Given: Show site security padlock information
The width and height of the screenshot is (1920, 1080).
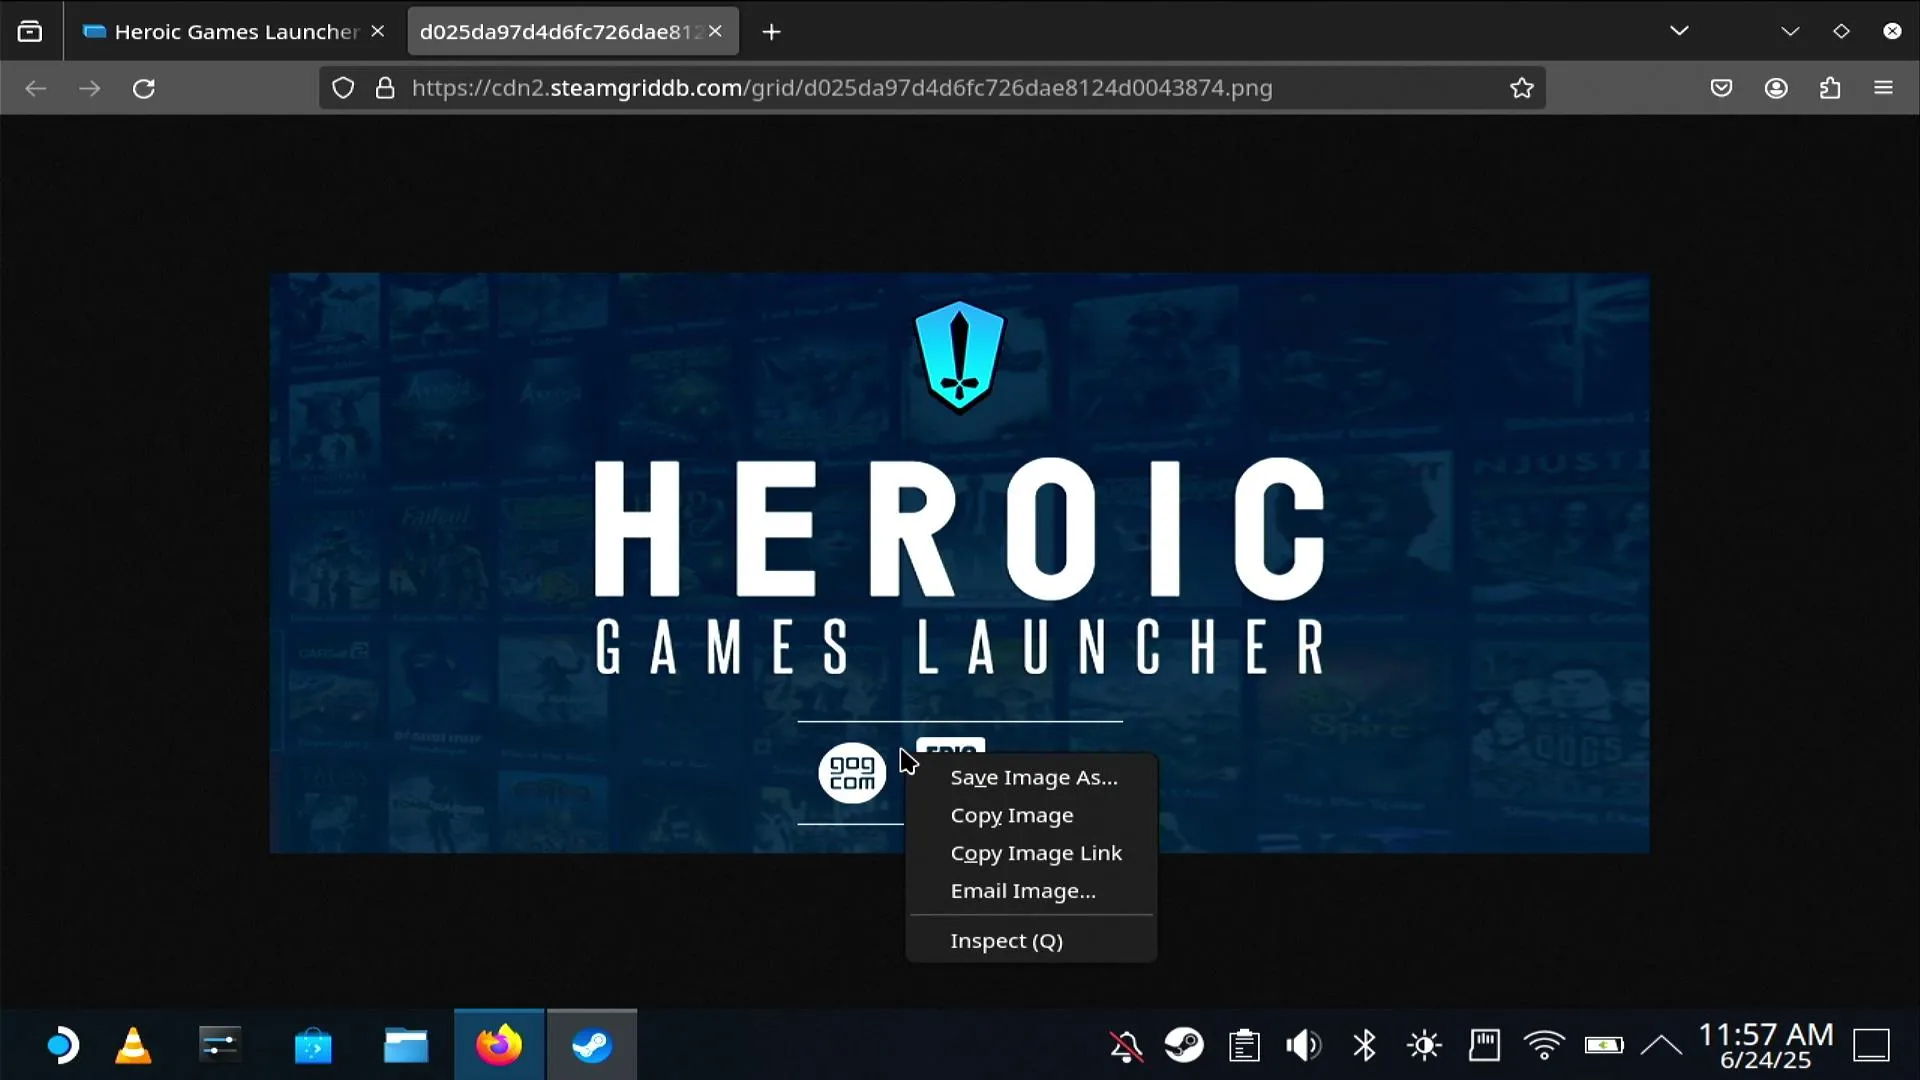Looking at the screenshot, I should pyautogui.click(x=385, y=88).
